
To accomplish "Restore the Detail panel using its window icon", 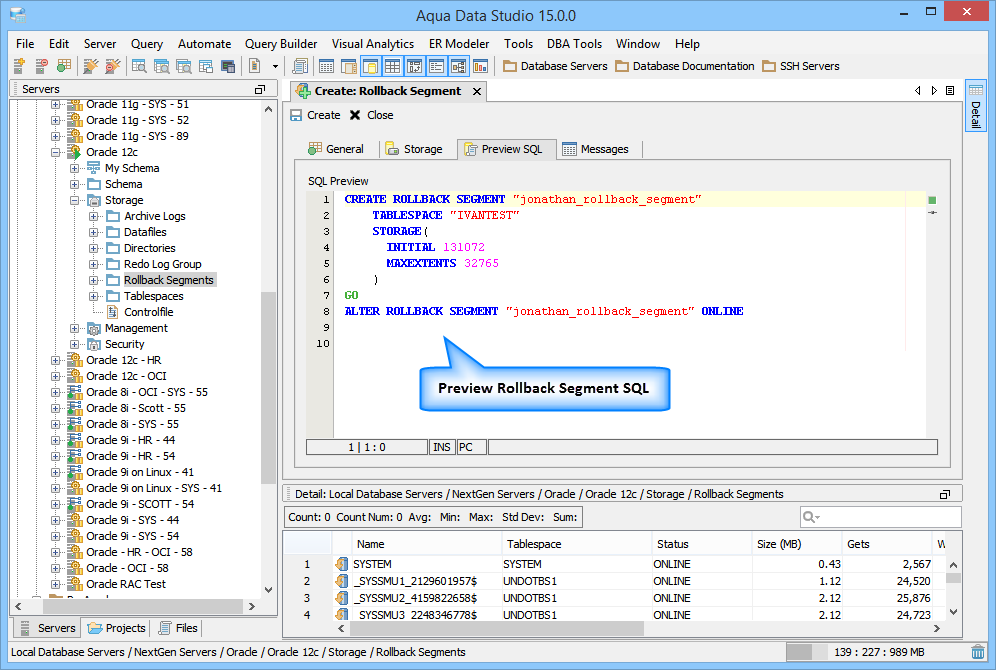I will click(x=945, y=495).
